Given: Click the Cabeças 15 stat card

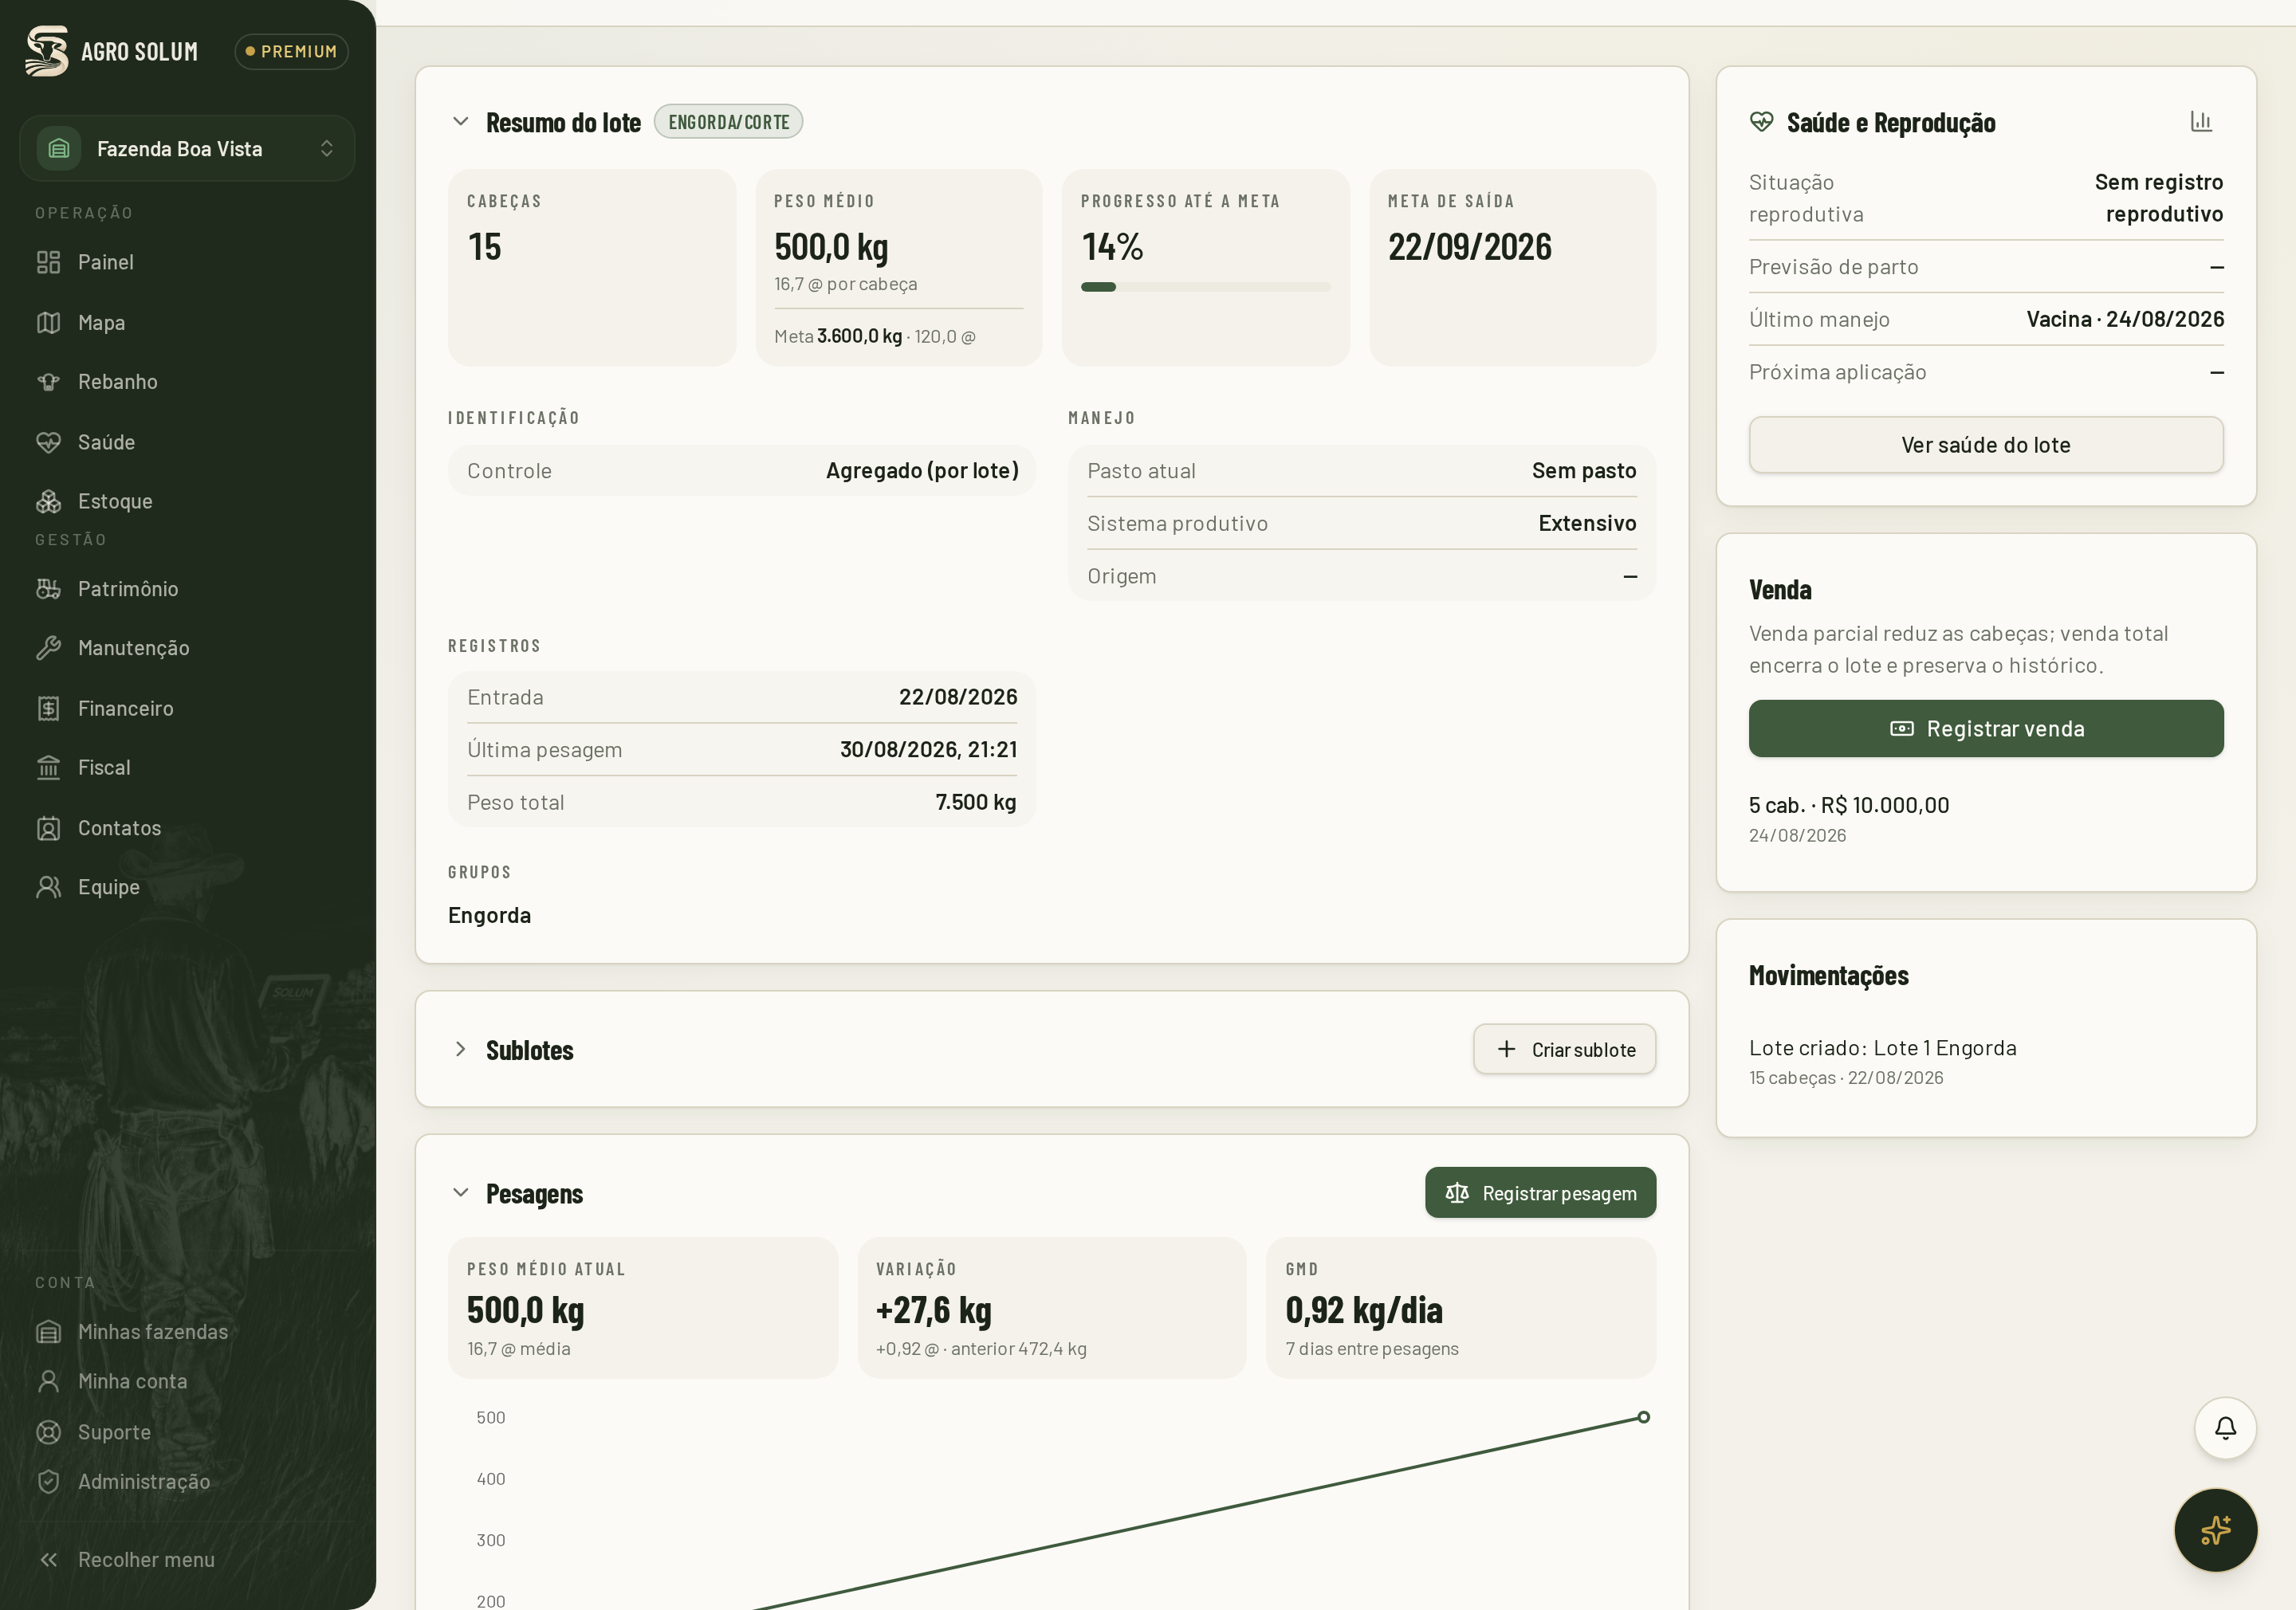Looking at the screenshot, I should [592, 267].
